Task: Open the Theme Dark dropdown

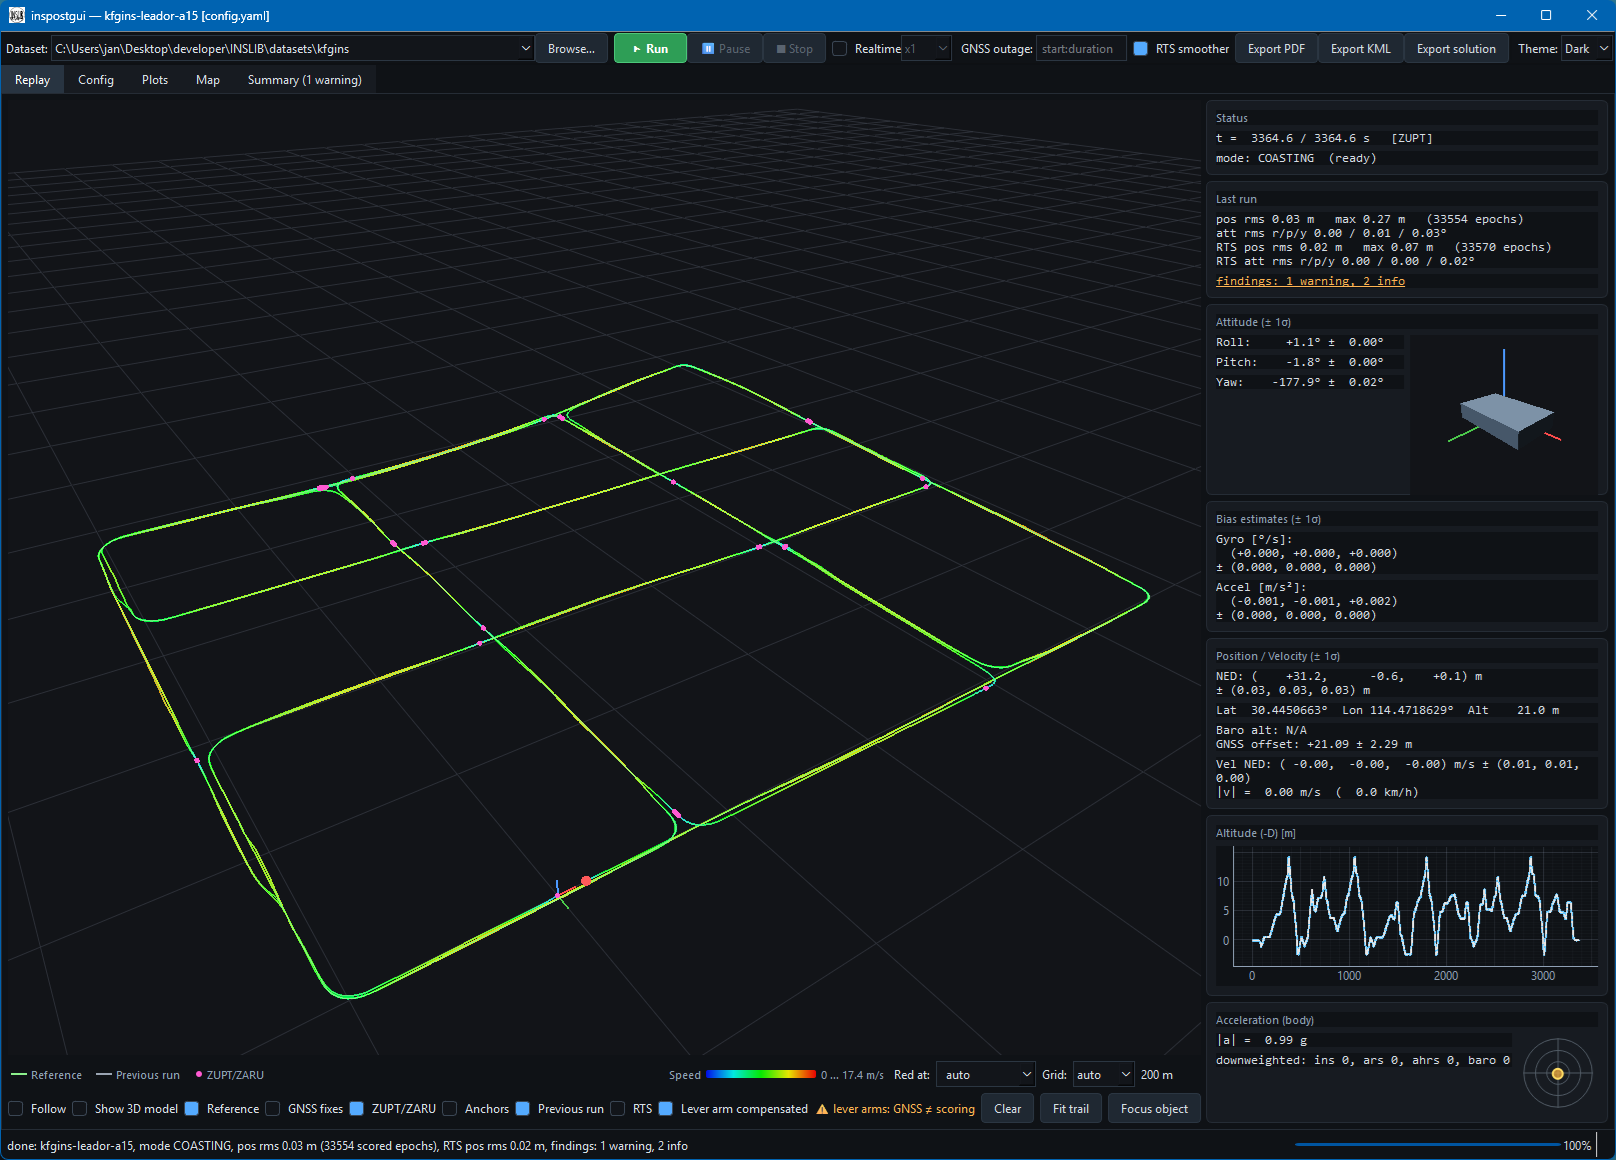Action: [1586, 48]
